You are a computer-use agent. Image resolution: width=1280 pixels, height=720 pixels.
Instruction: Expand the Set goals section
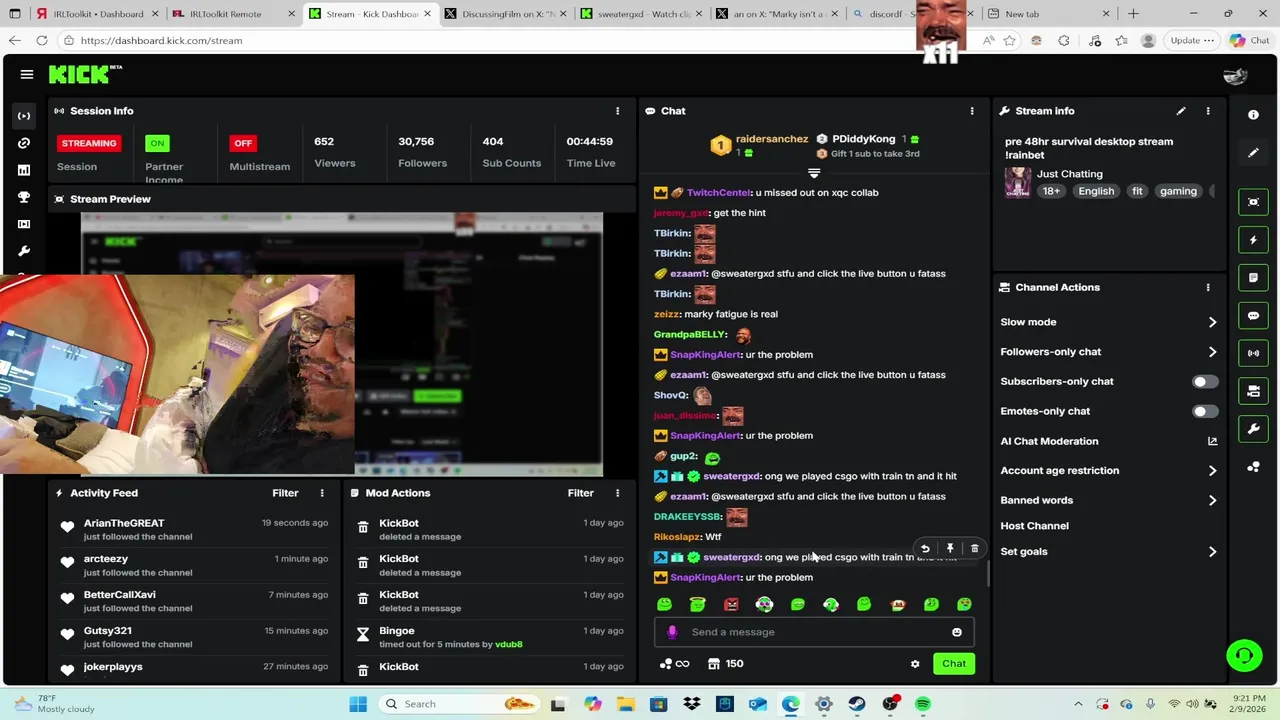point(1212,552)
